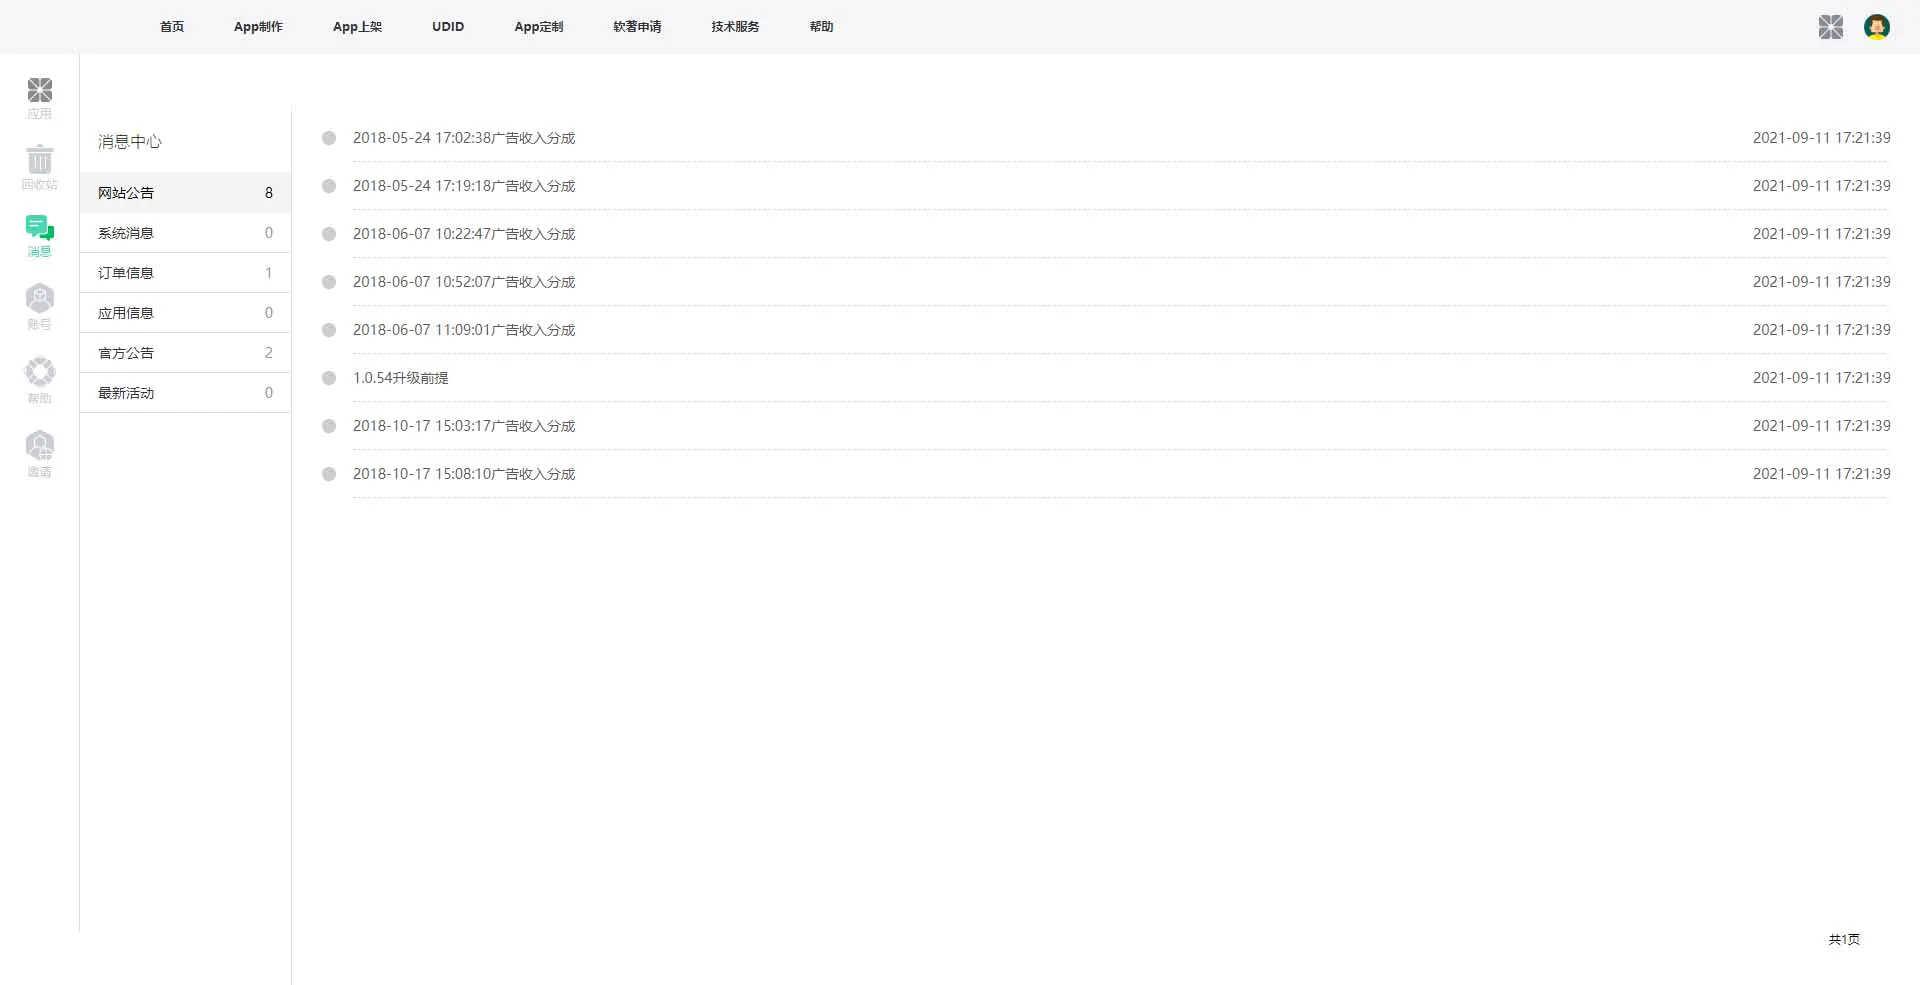Screen dimensions: 1920x985
Task: Open App定制 in top navigation
Action: coord(539,27)
